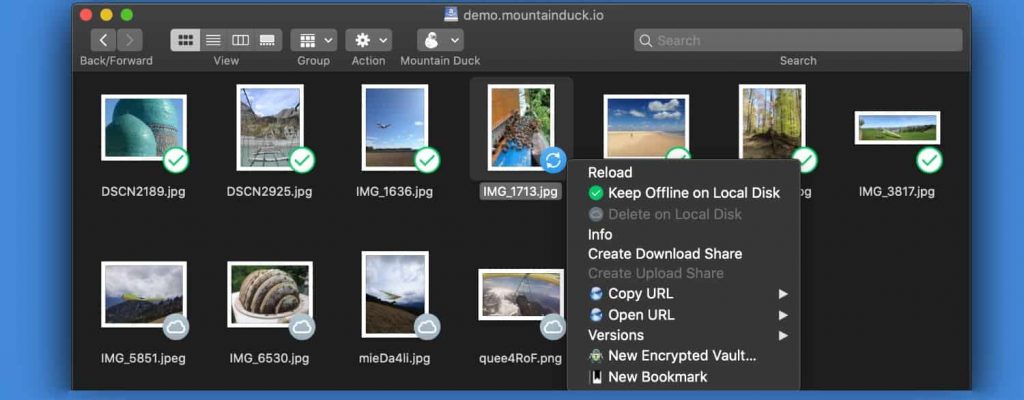Screen dimensions: 1024x400
Task: Switch to list view
Action: pyautogui.click(x=213, y=40)
